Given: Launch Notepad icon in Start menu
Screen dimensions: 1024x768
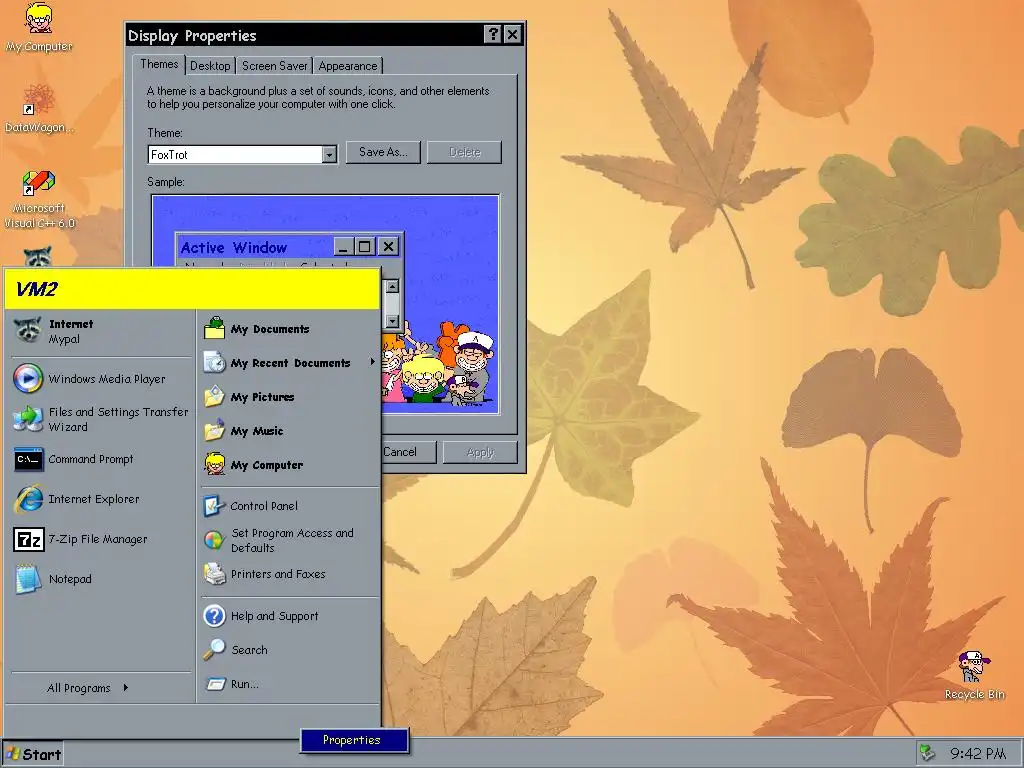Looking at the screenshot, I should 29,579.
